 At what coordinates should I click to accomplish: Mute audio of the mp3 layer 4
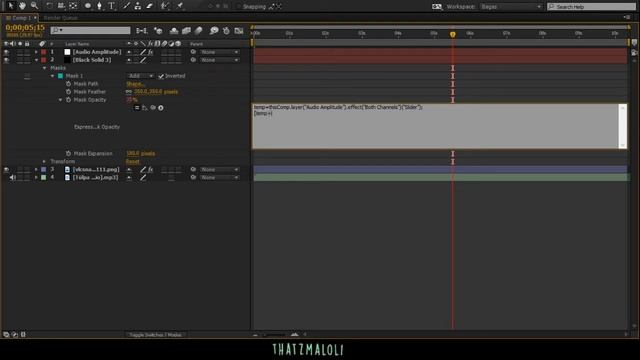[13, 178]
